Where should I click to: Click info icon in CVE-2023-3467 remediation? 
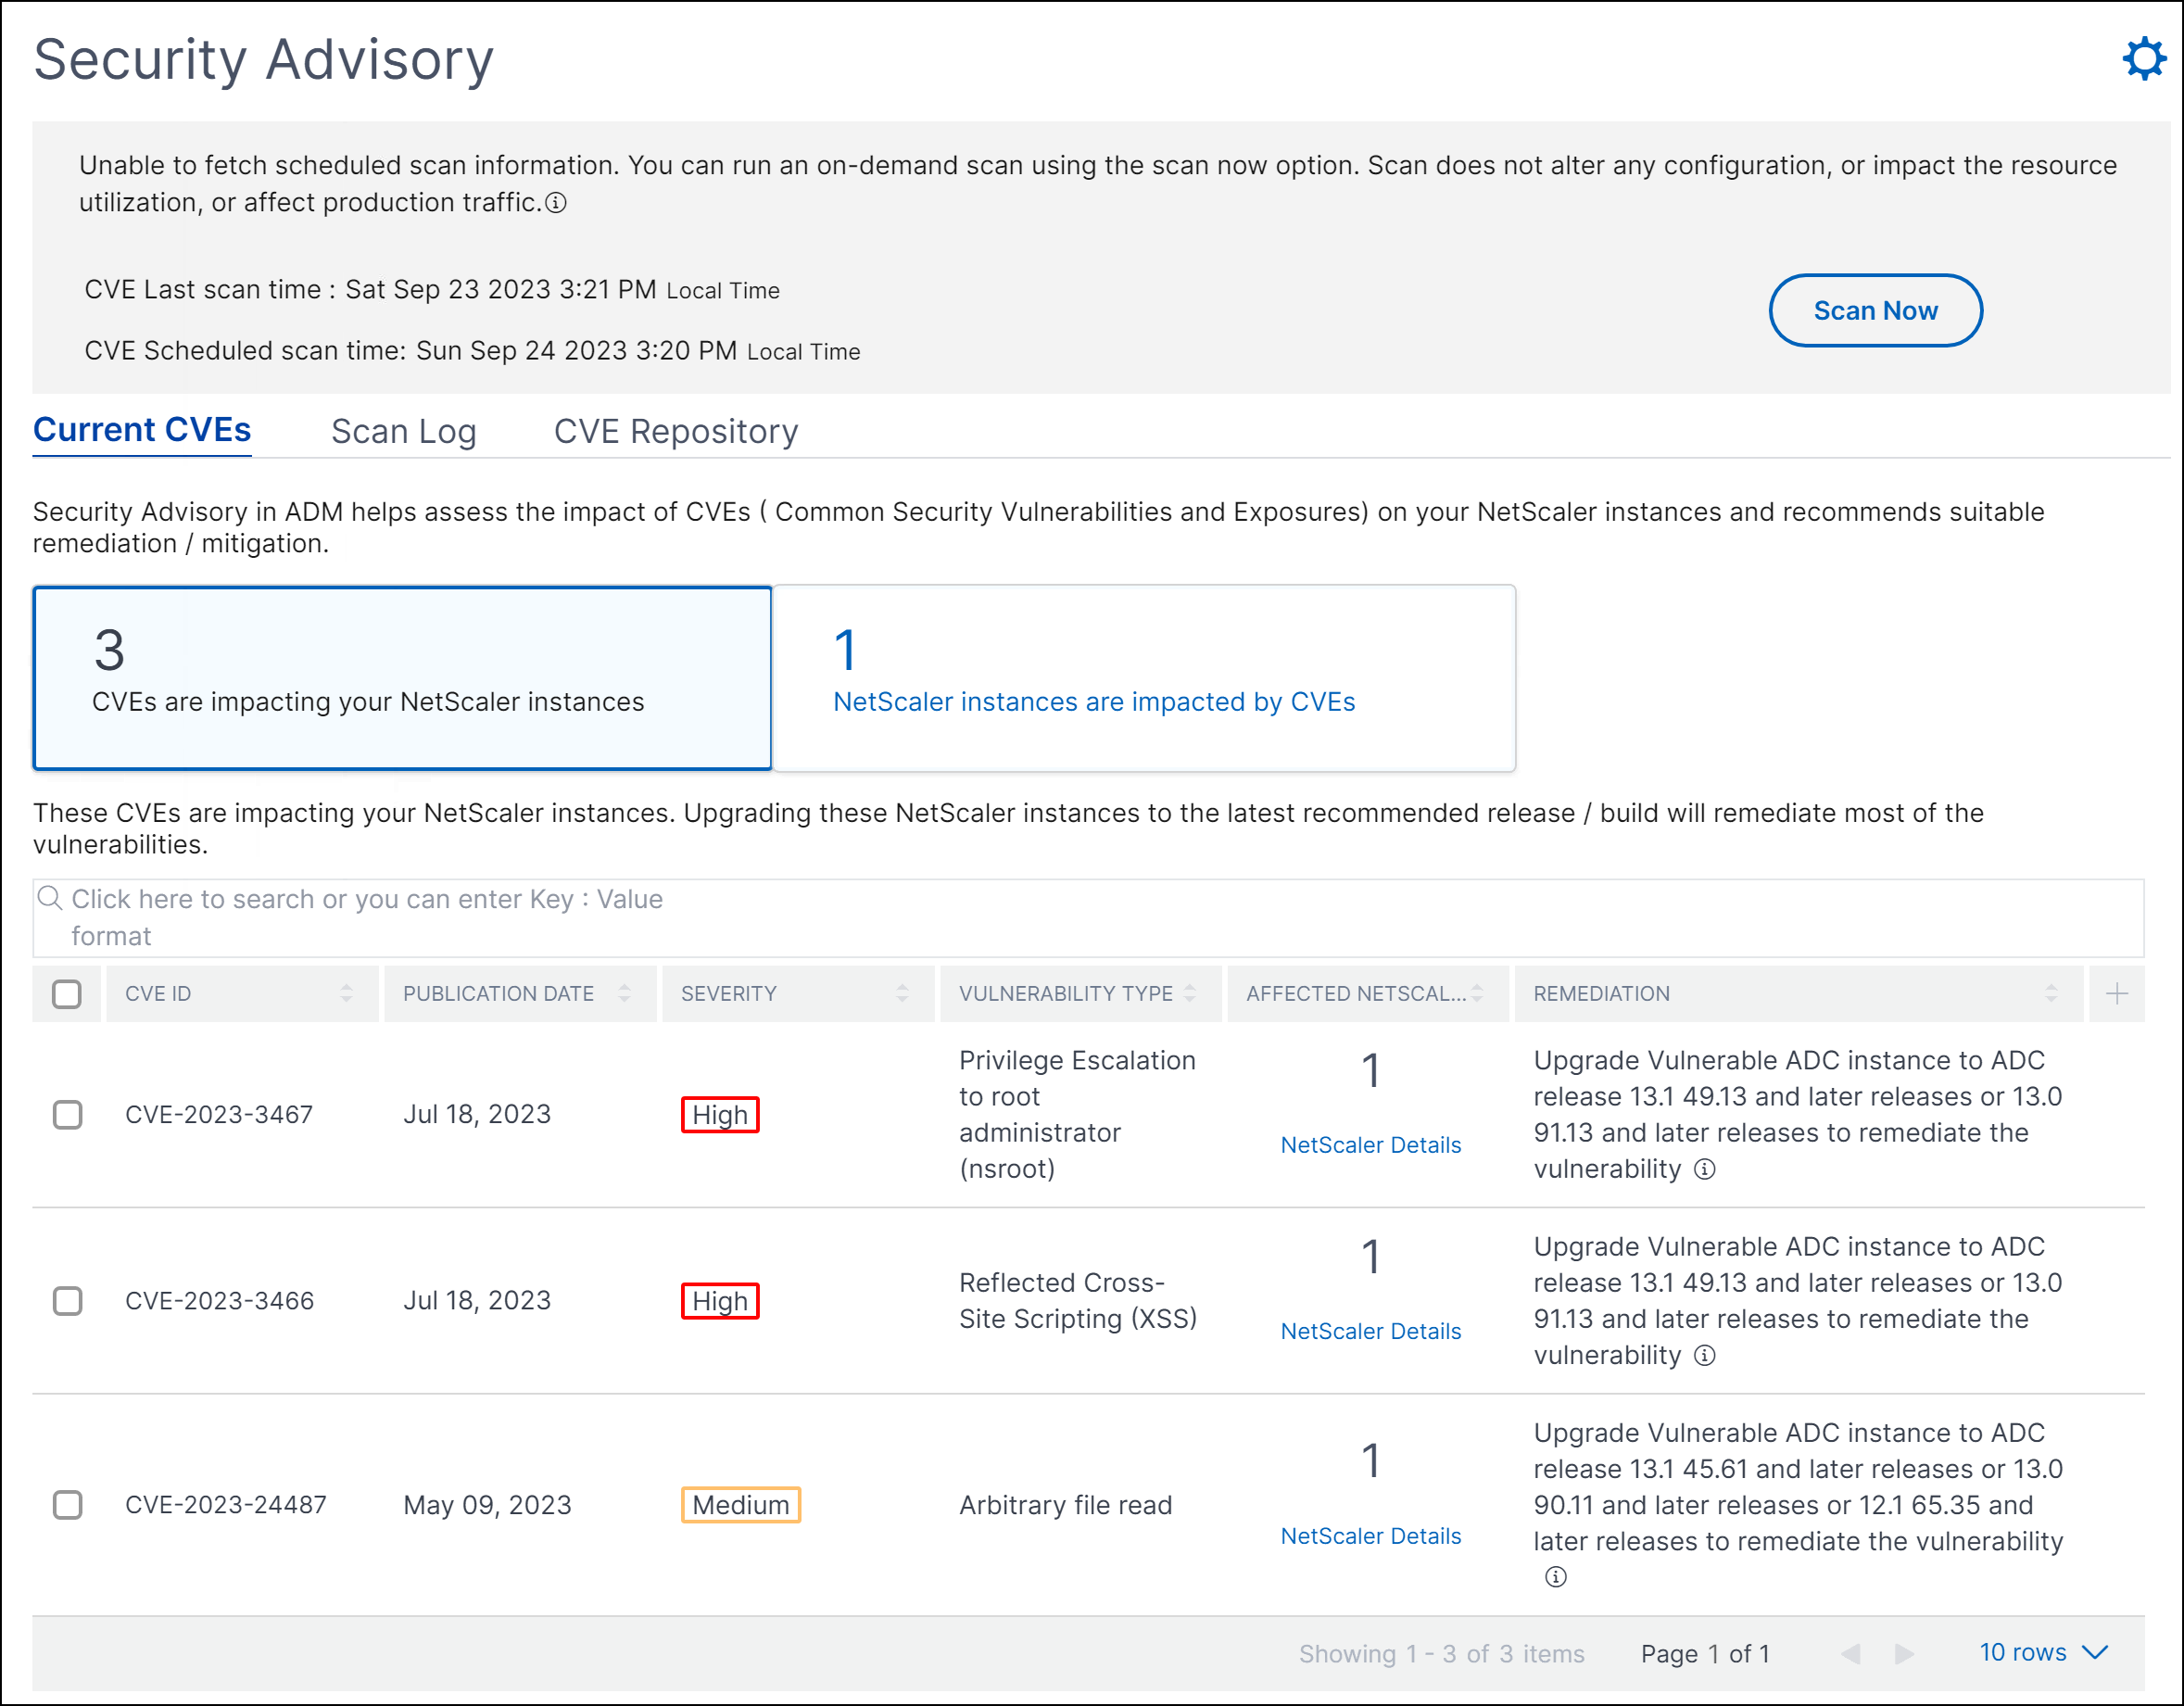click(1706, 1169)
